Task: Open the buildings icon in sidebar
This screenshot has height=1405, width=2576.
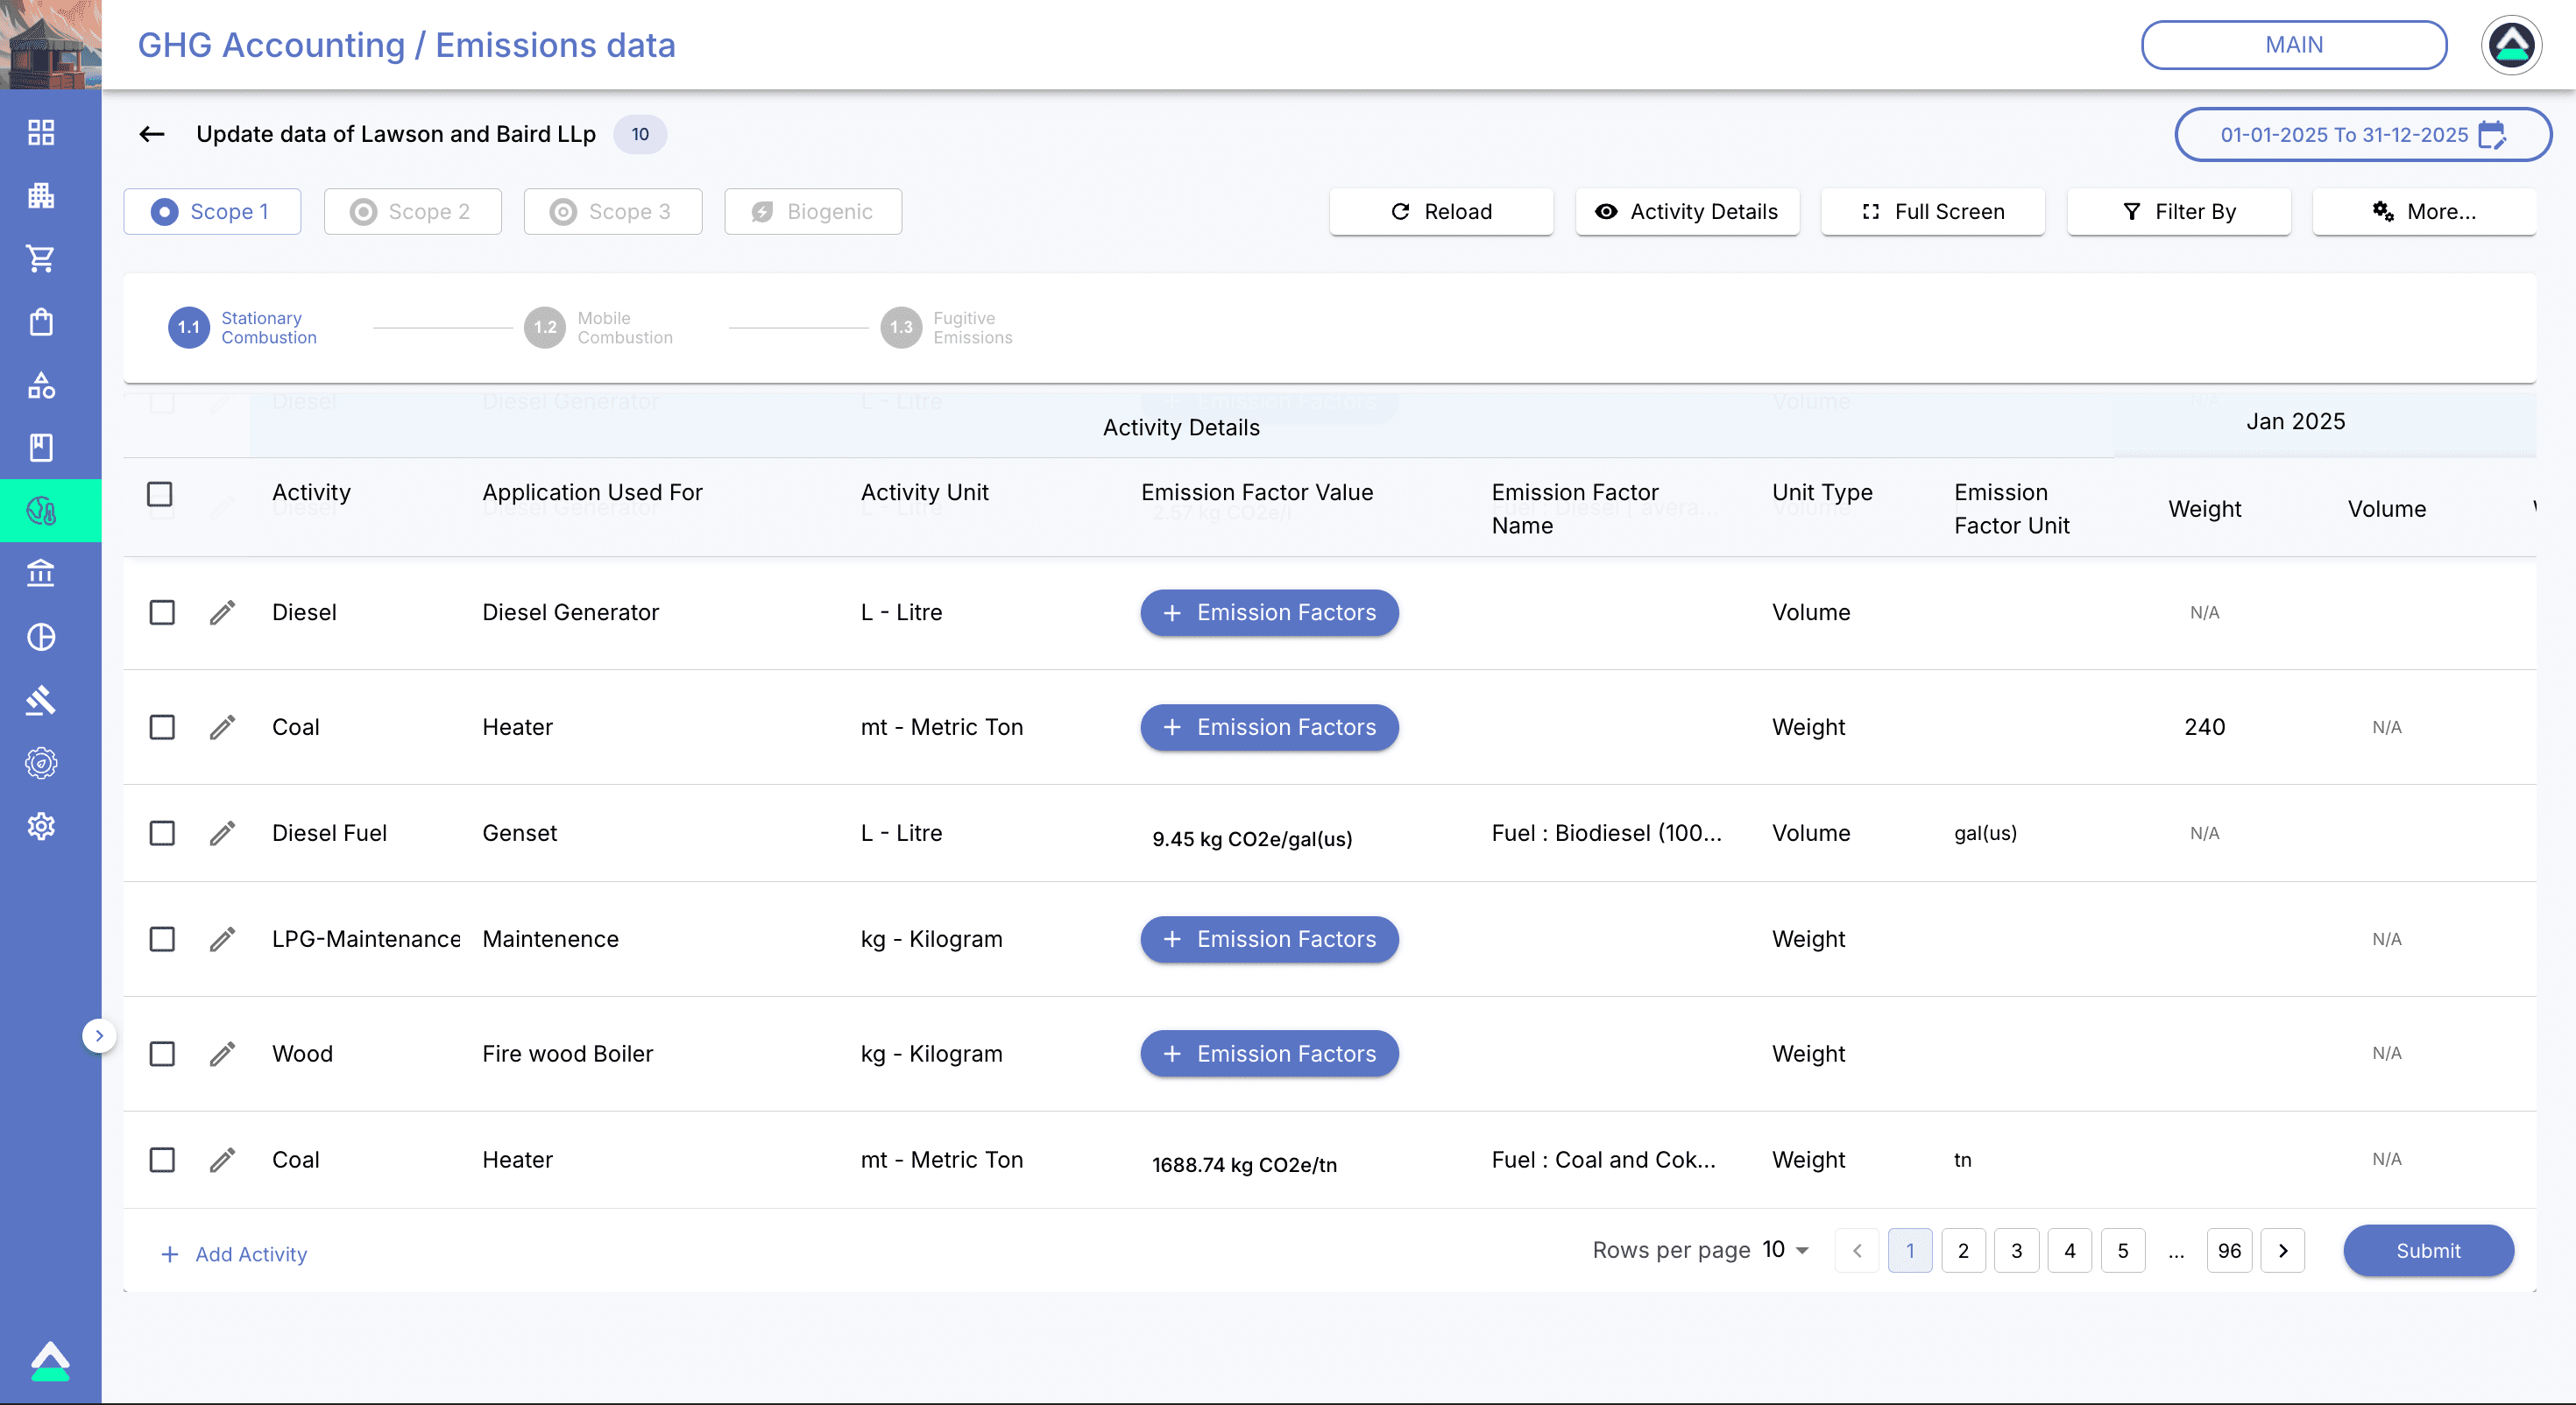Action: coord(41,196)
